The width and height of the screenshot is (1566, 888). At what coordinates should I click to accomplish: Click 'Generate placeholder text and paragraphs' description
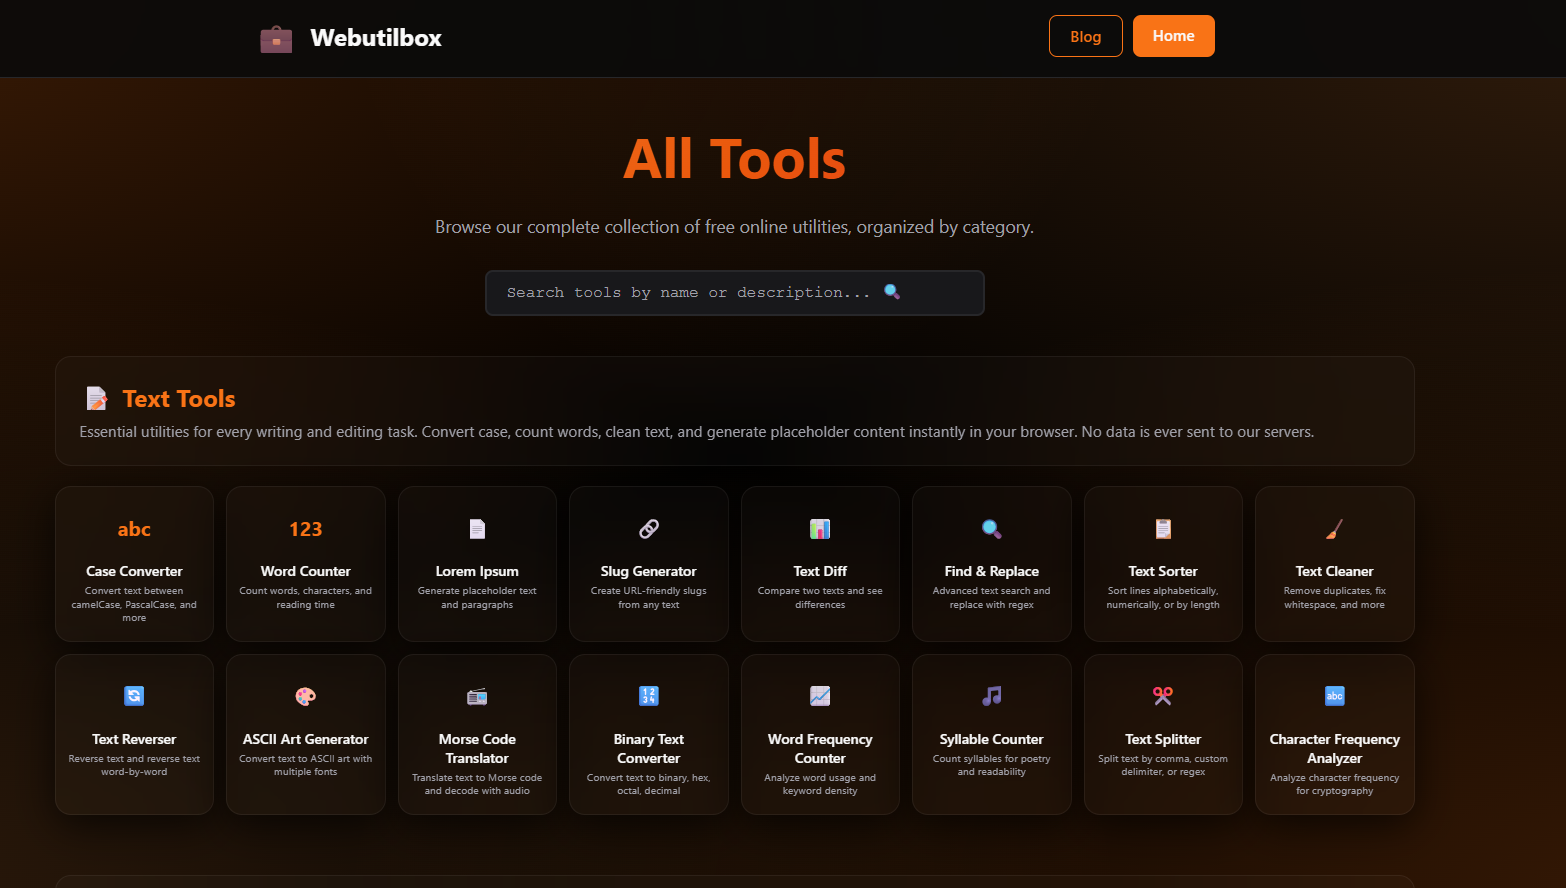477,598
